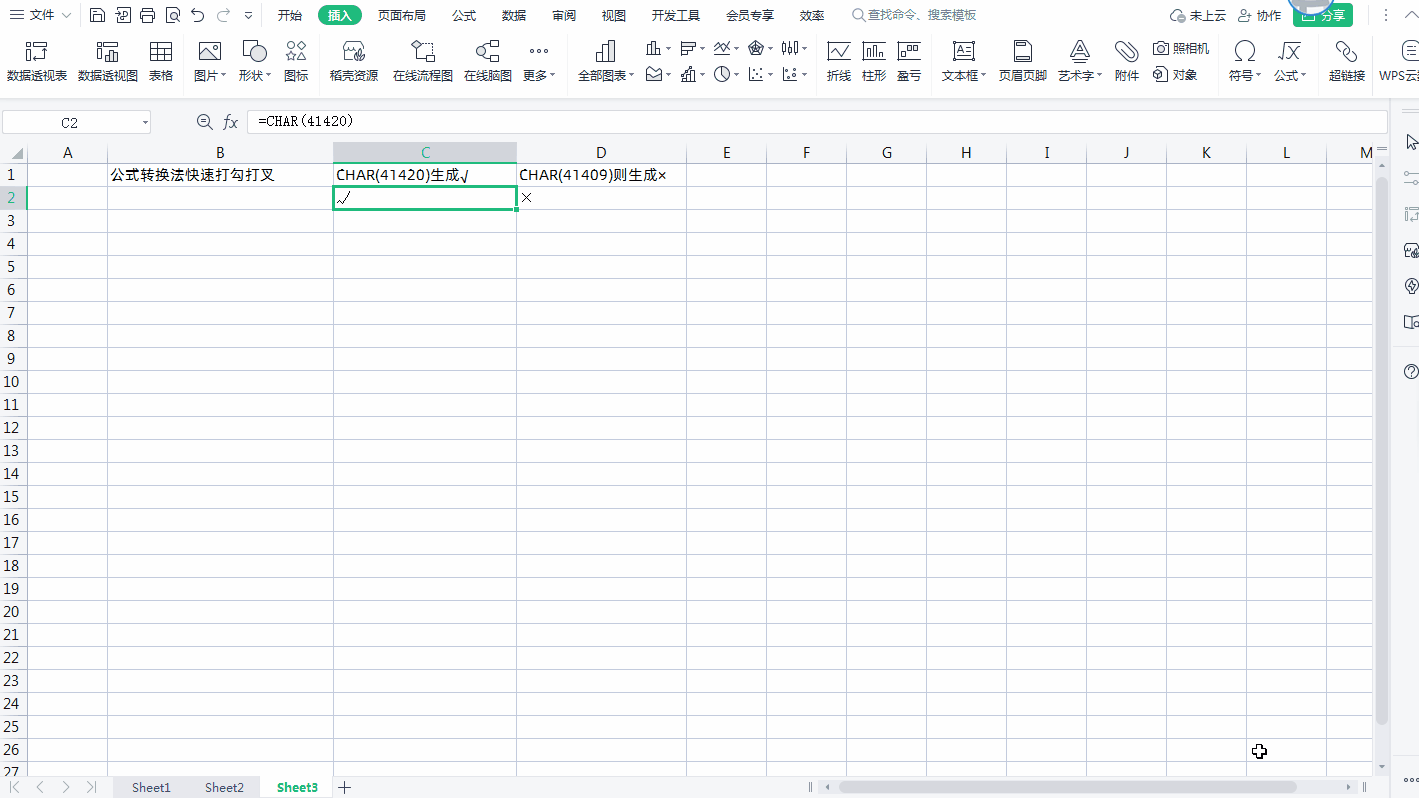Insert a table (表格)
The width and height of the screenshot is (1419, 798).
(x=161, y=61)
